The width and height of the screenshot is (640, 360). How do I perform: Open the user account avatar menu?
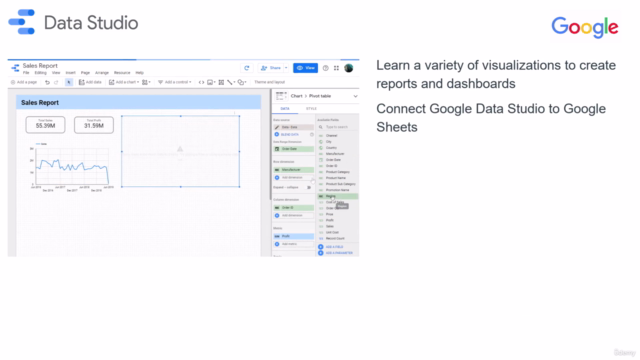click(x=349, y=68)
